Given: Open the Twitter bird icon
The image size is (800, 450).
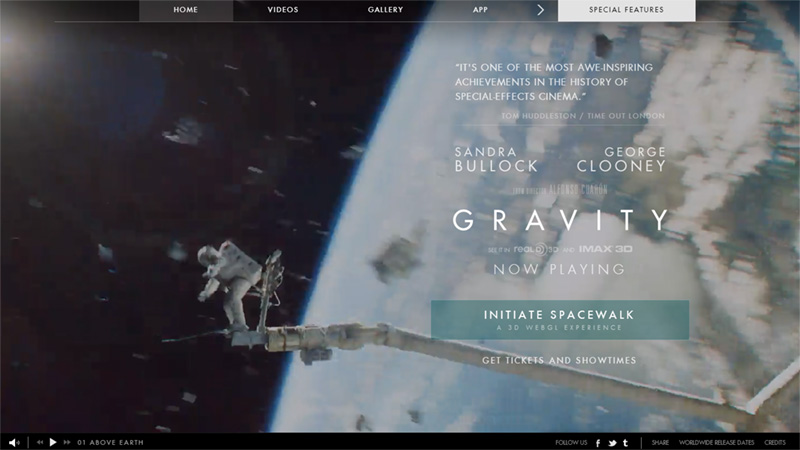Looking at the screenshot, I should [x=612, y=443].
